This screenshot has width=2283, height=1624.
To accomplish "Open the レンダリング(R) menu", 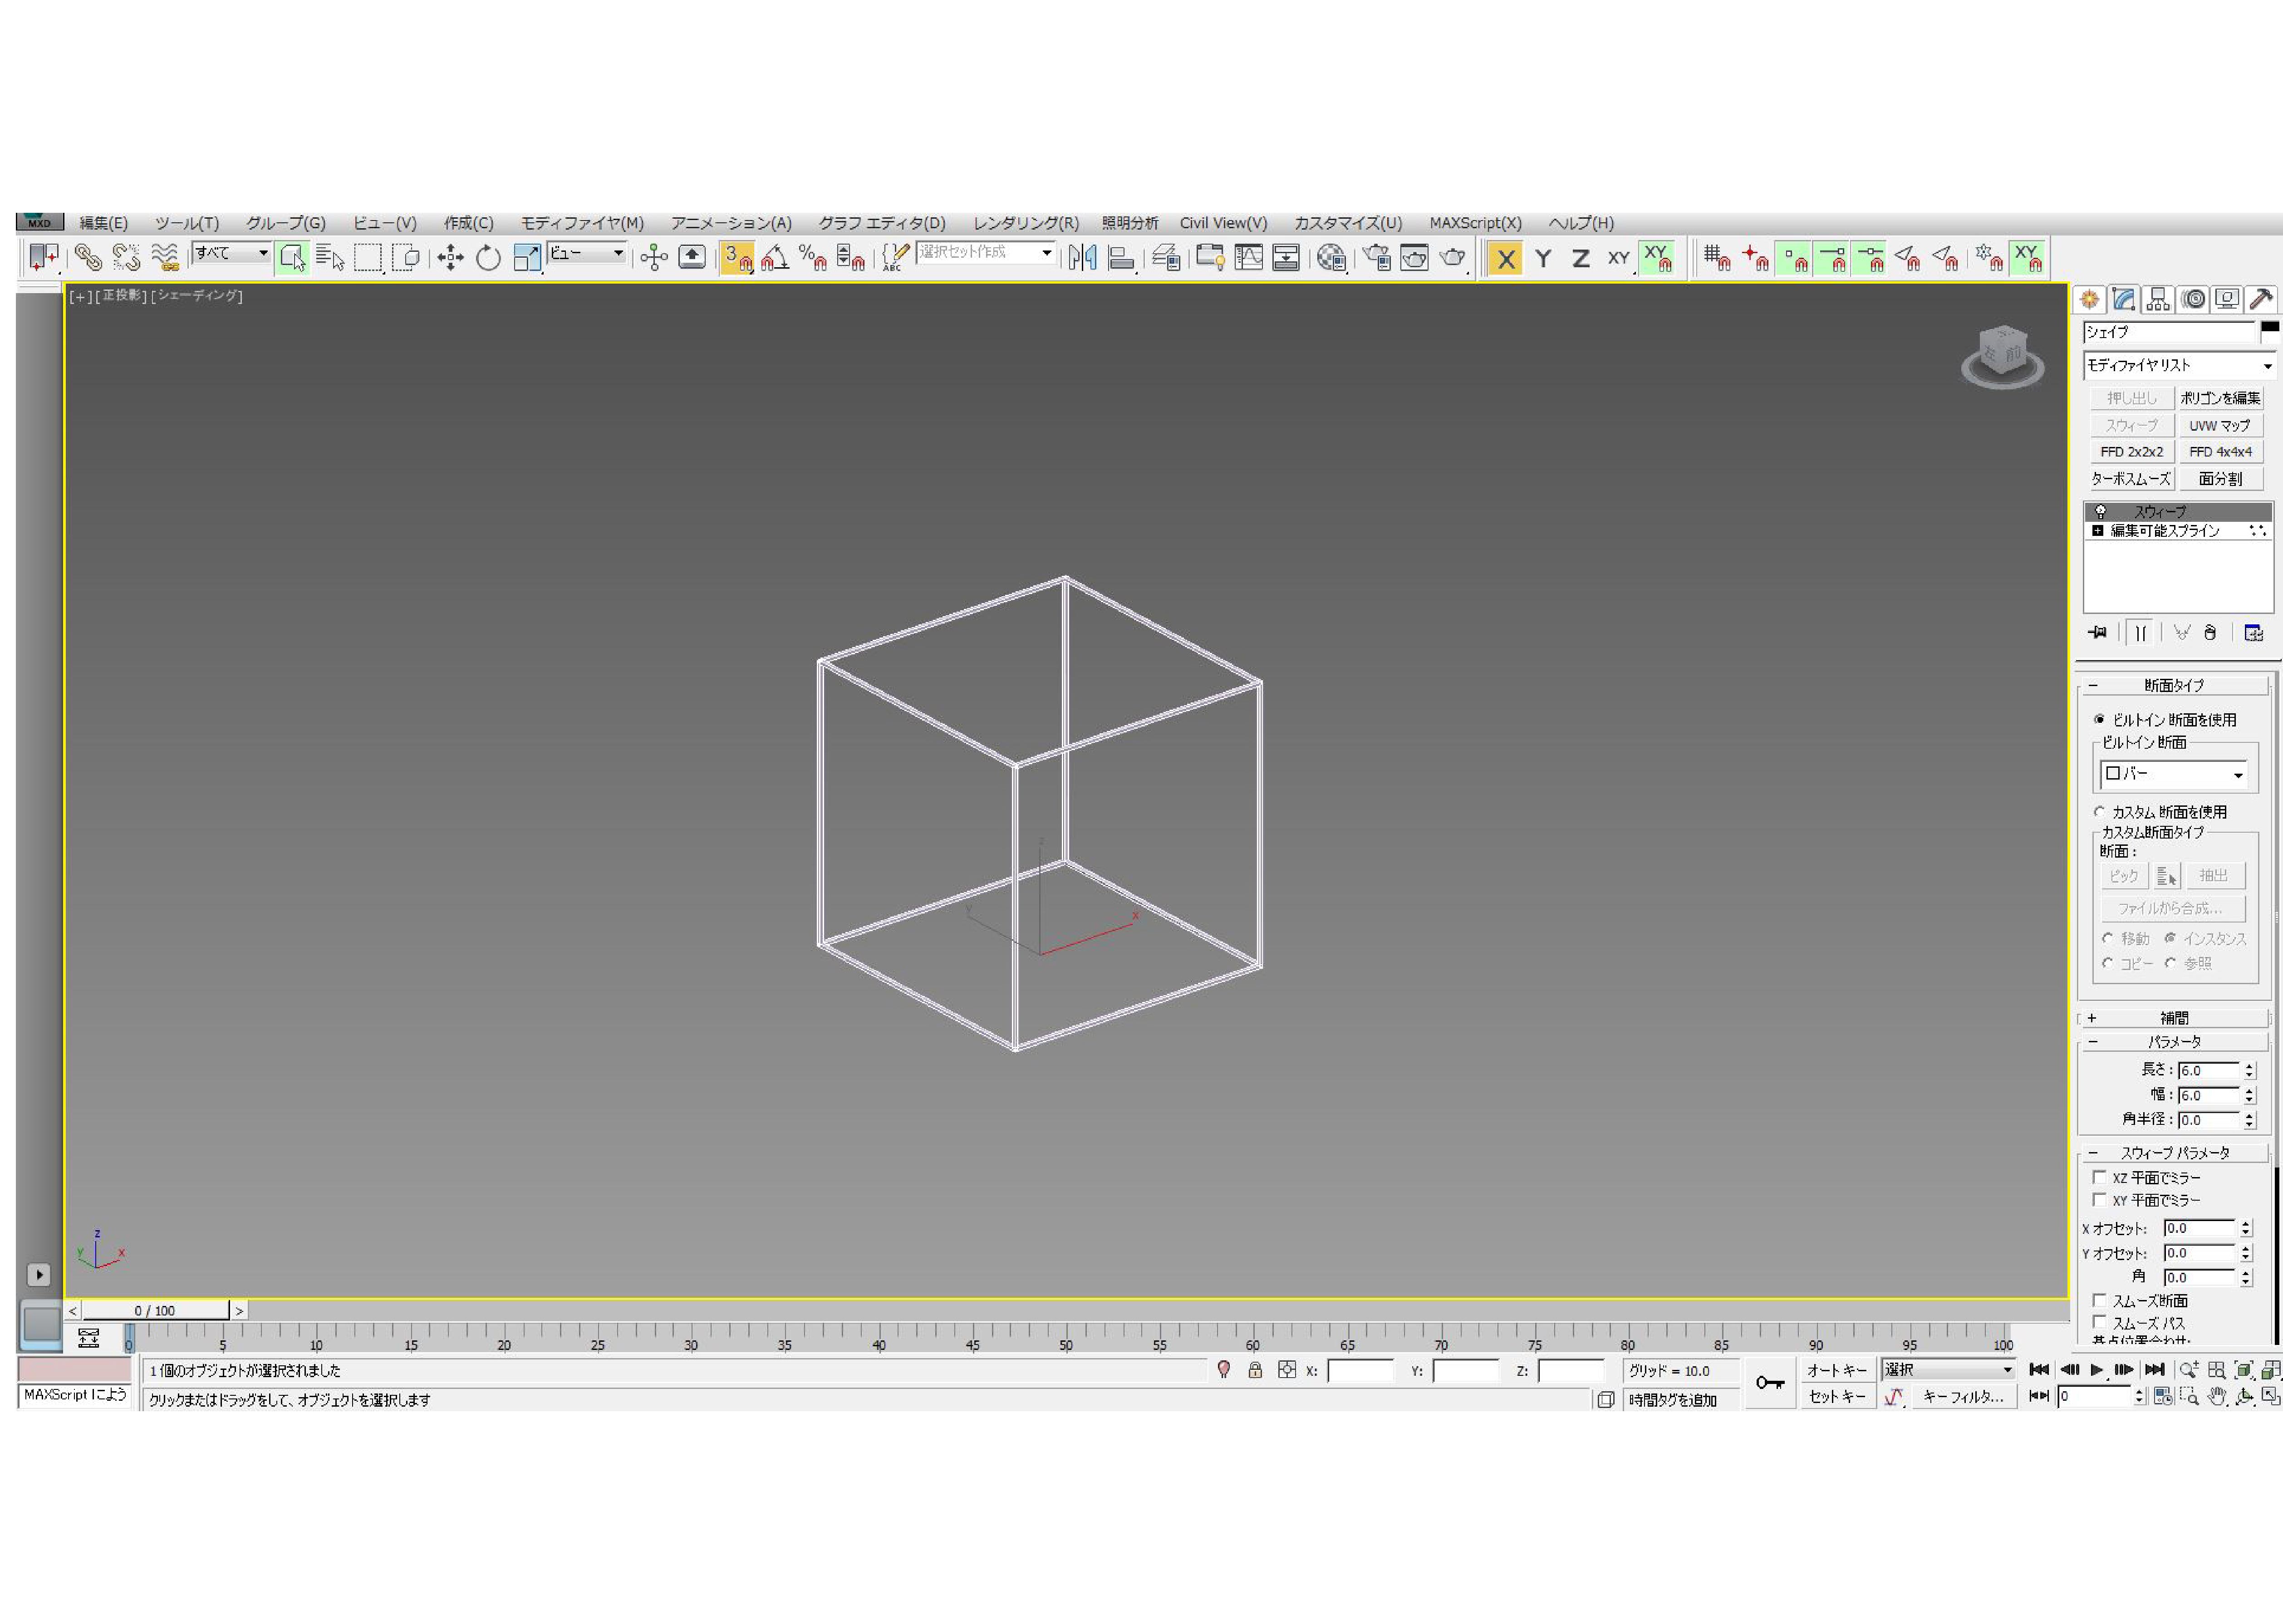I will coord(1025,223).
